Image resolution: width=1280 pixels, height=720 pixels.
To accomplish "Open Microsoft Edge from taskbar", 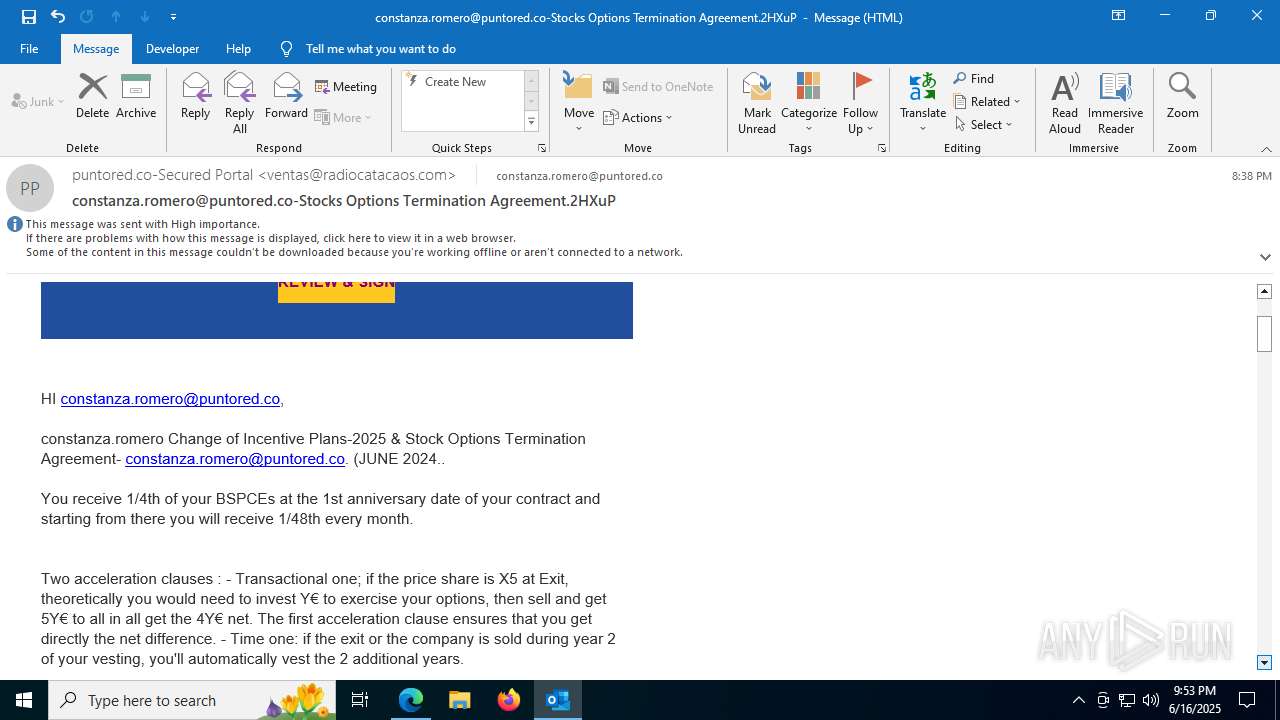I will (411, 700).
